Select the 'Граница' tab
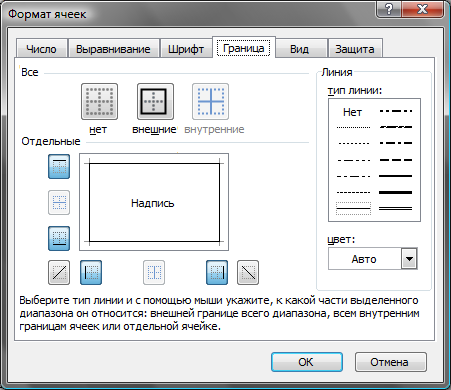Image resolution: width=451 pixels, height=390 pixels. (x=244, y=48)
